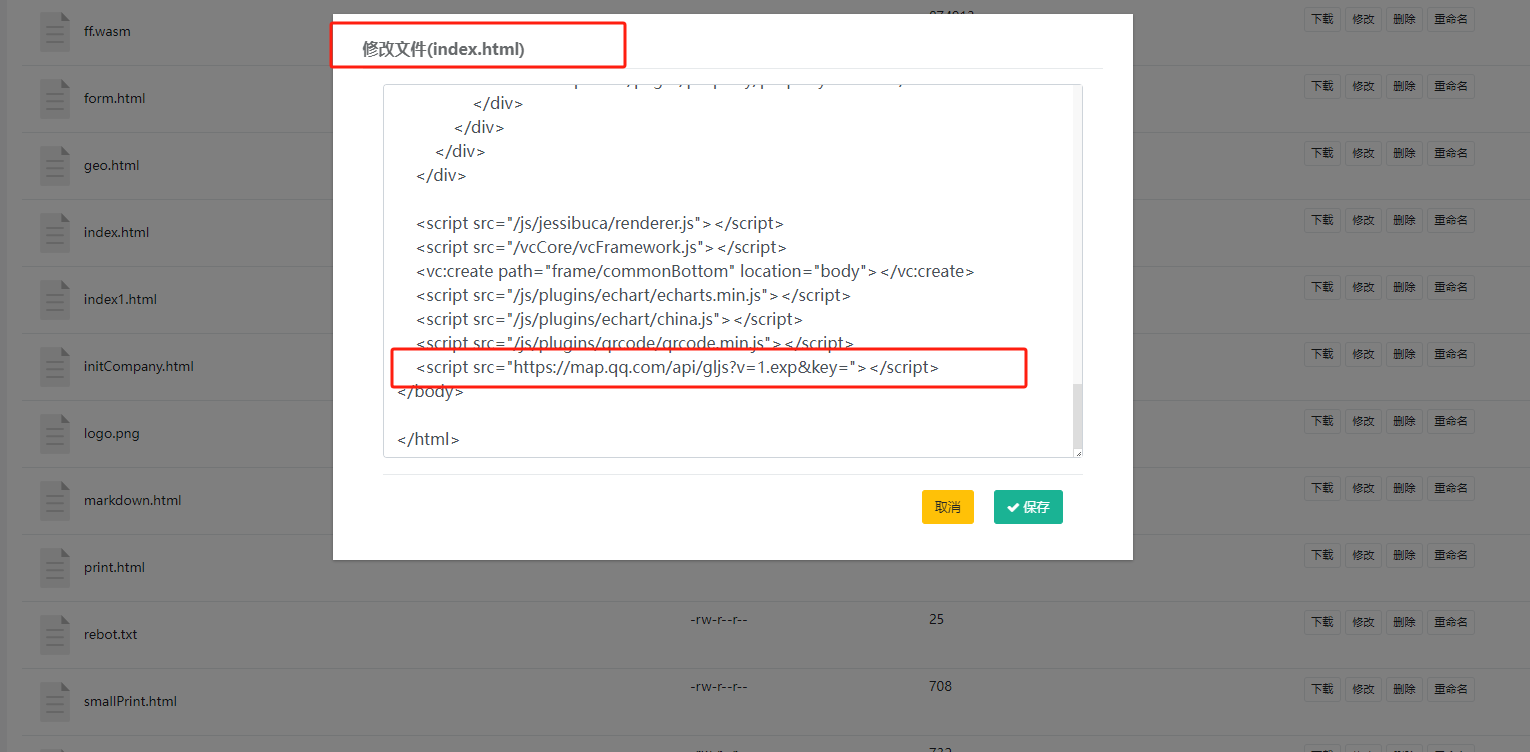Download form.html with 下载

1322,86
